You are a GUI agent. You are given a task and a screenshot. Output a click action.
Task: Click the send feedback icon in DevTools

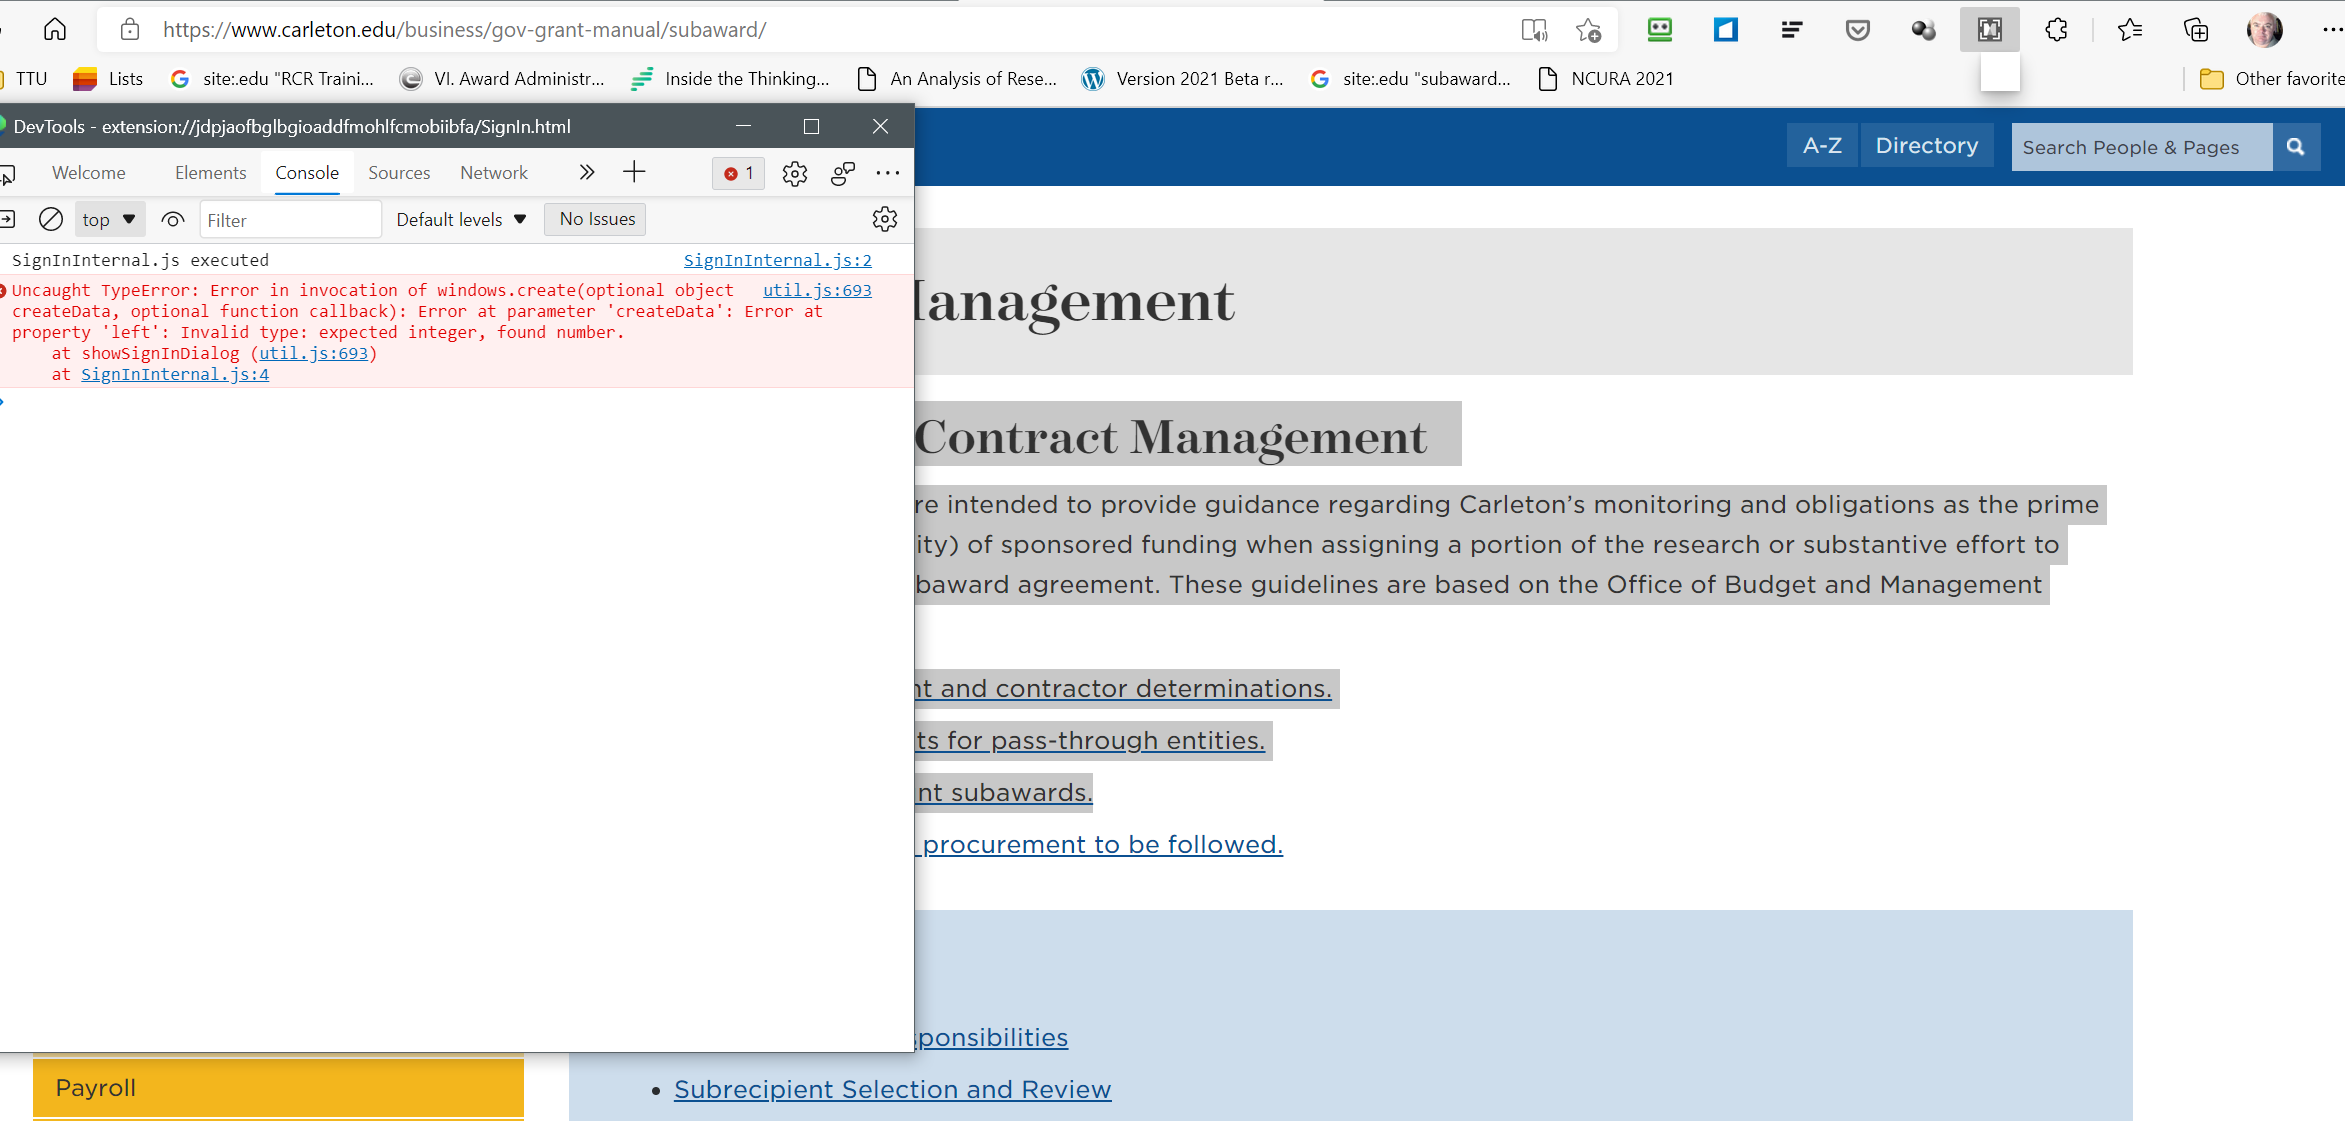(842, 173)
